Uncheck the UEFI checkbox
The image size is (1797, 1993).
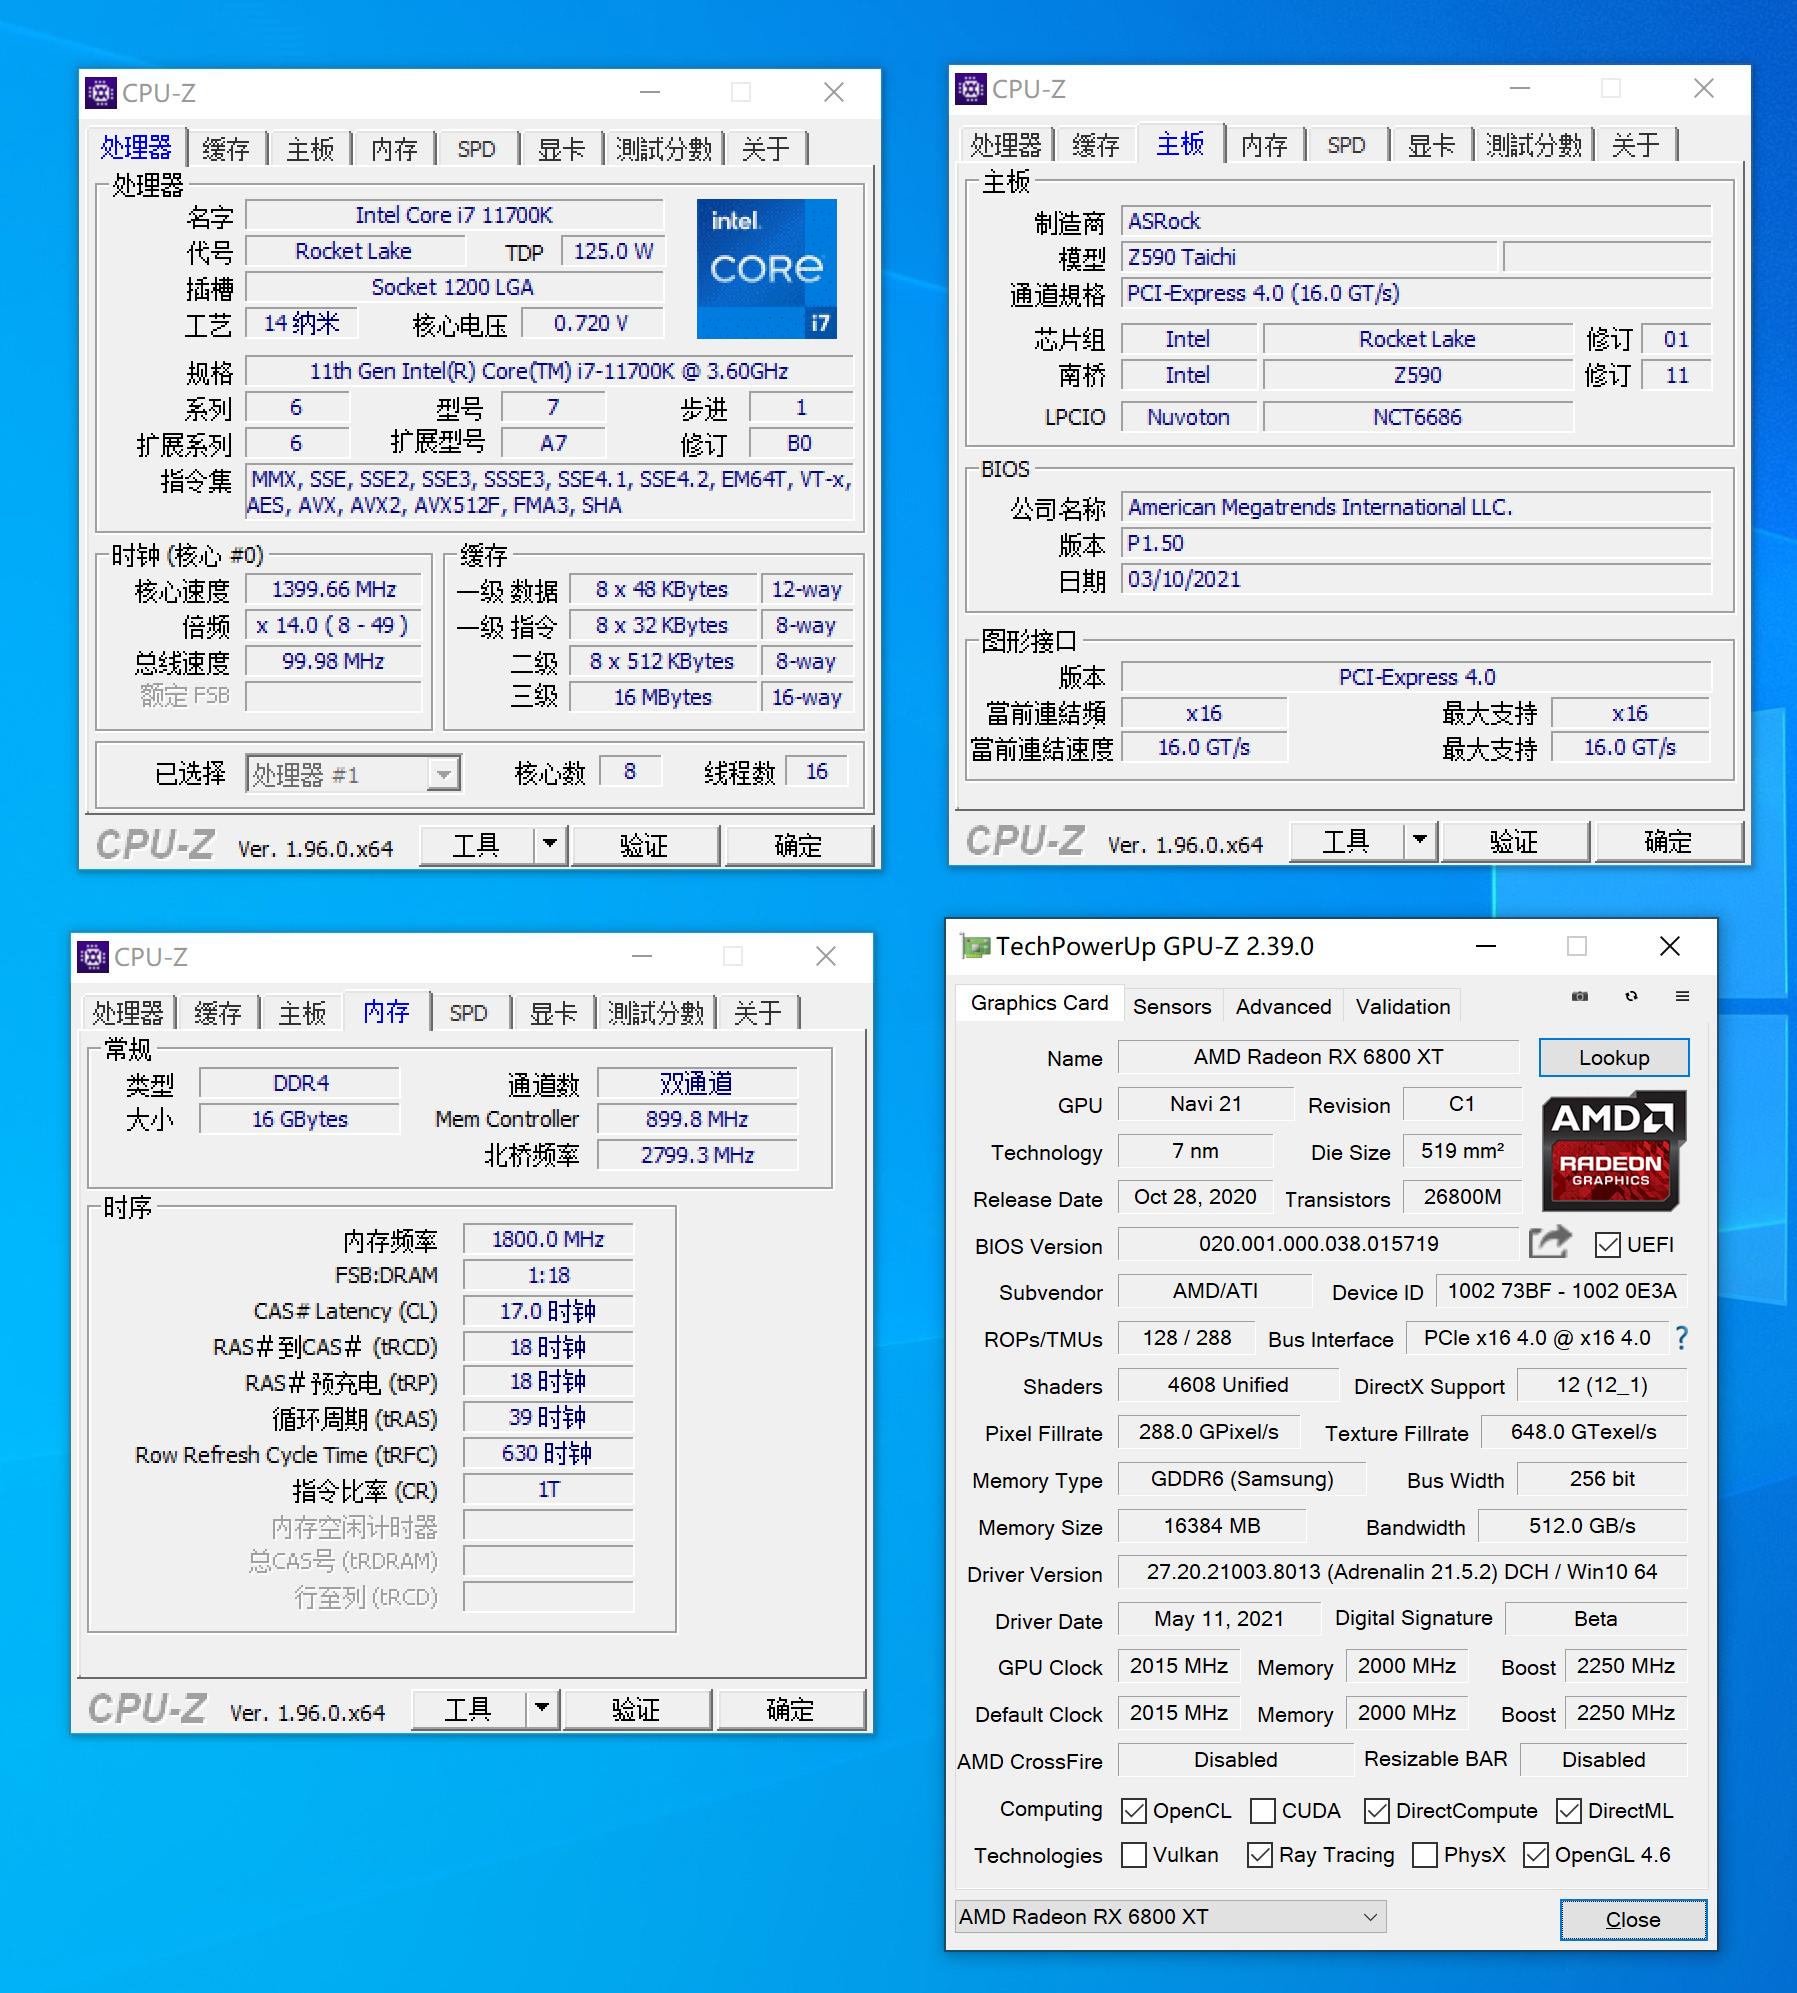pyautogui.click(x=1606, y=1245)
